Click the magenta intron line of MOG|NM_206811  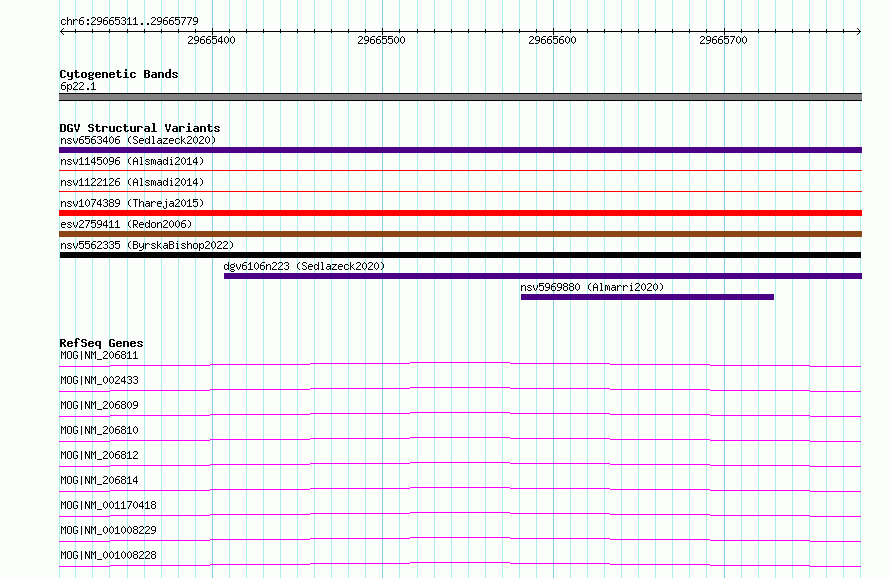[460, 363]
